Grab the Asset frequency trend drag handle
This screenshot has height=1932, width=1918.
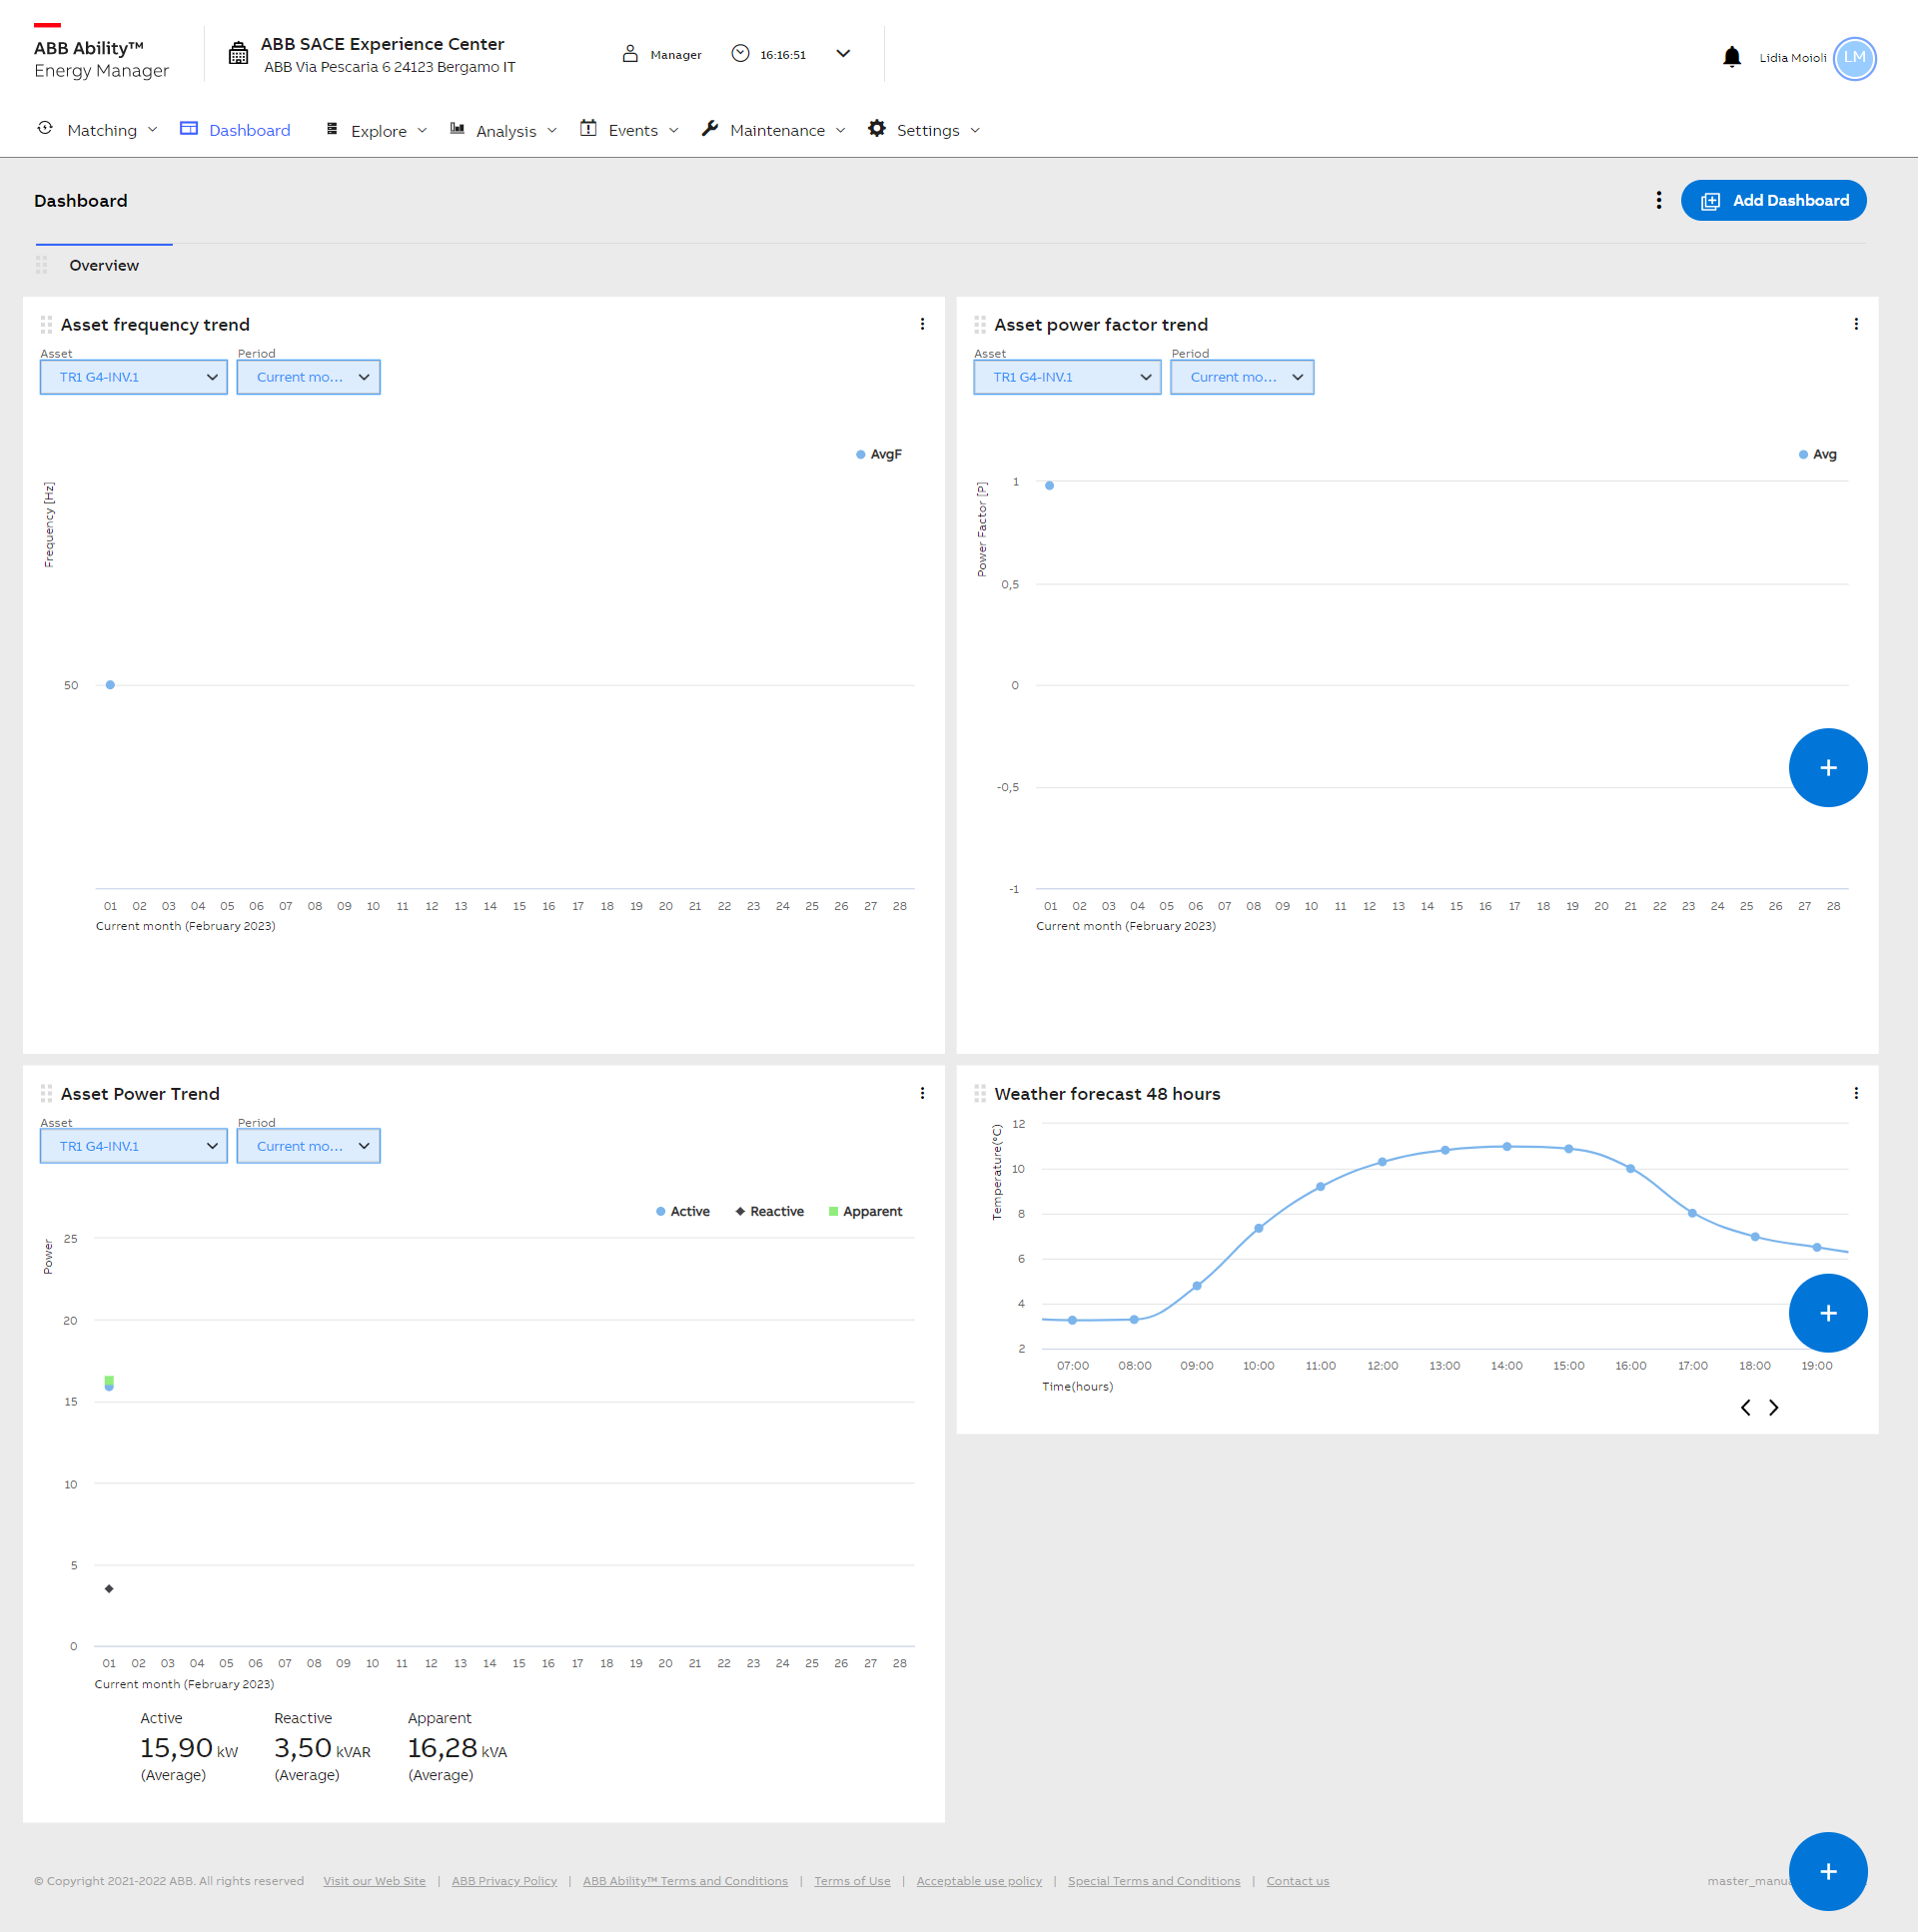pos(46,324)
